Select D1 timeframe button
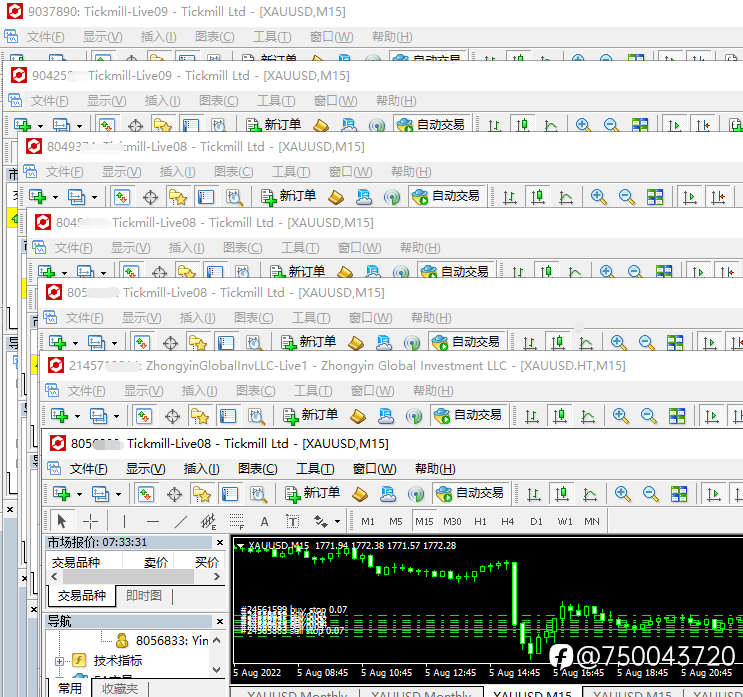The height and width of the screenshot is (697, 743). [536, 521]
